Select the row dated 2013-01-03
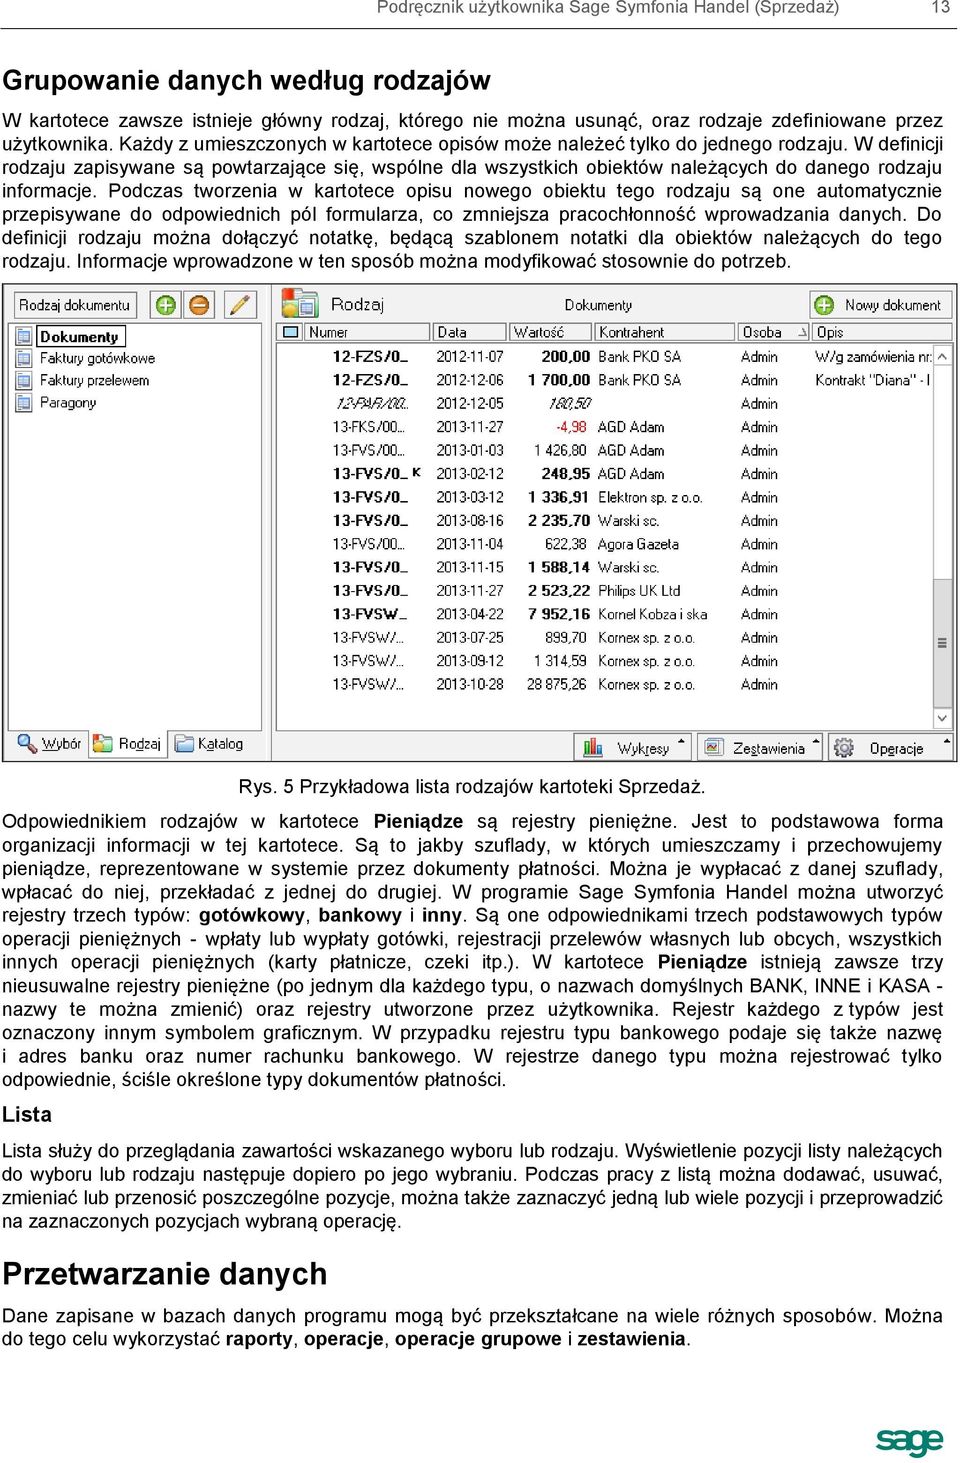The width and height of the screenshot is (960, 1463). pyautogui.click(x=606, y=451)
